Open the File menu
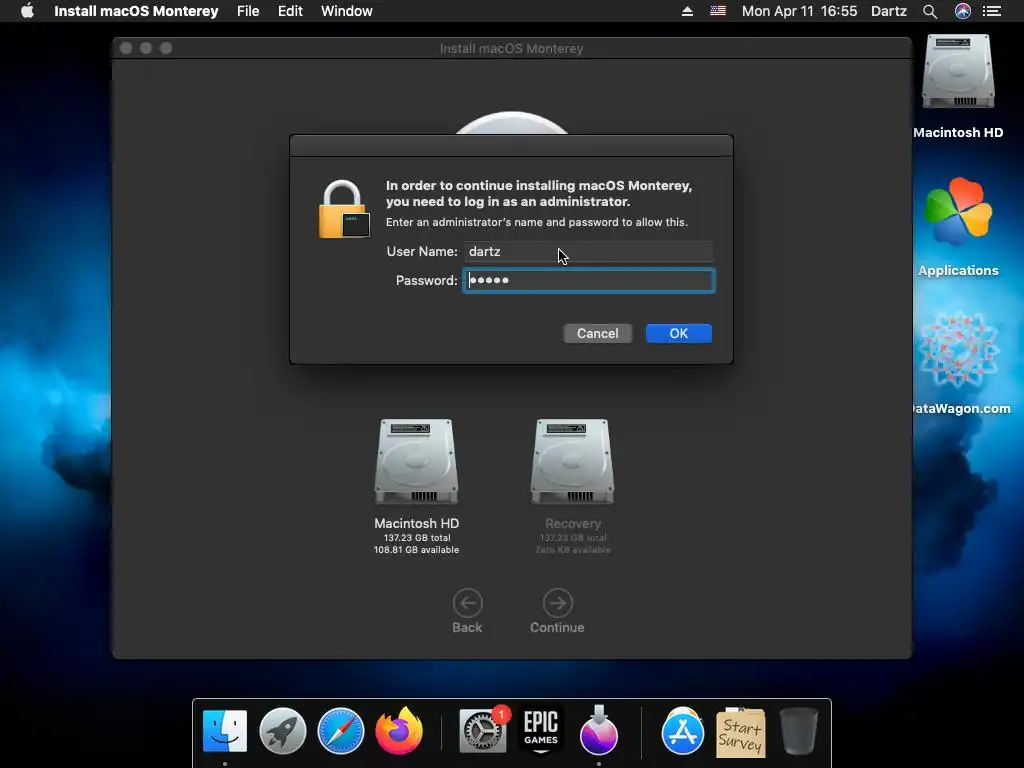This screenshot has width=1024, height=768. (x=248, y=11)
